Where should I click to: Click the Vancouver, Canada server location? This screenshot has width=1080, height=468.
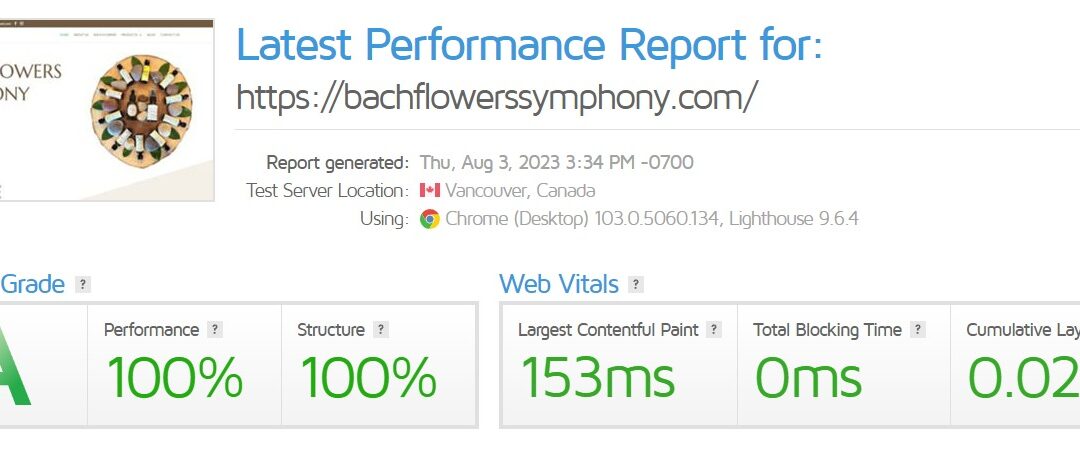tap(520, 190)
